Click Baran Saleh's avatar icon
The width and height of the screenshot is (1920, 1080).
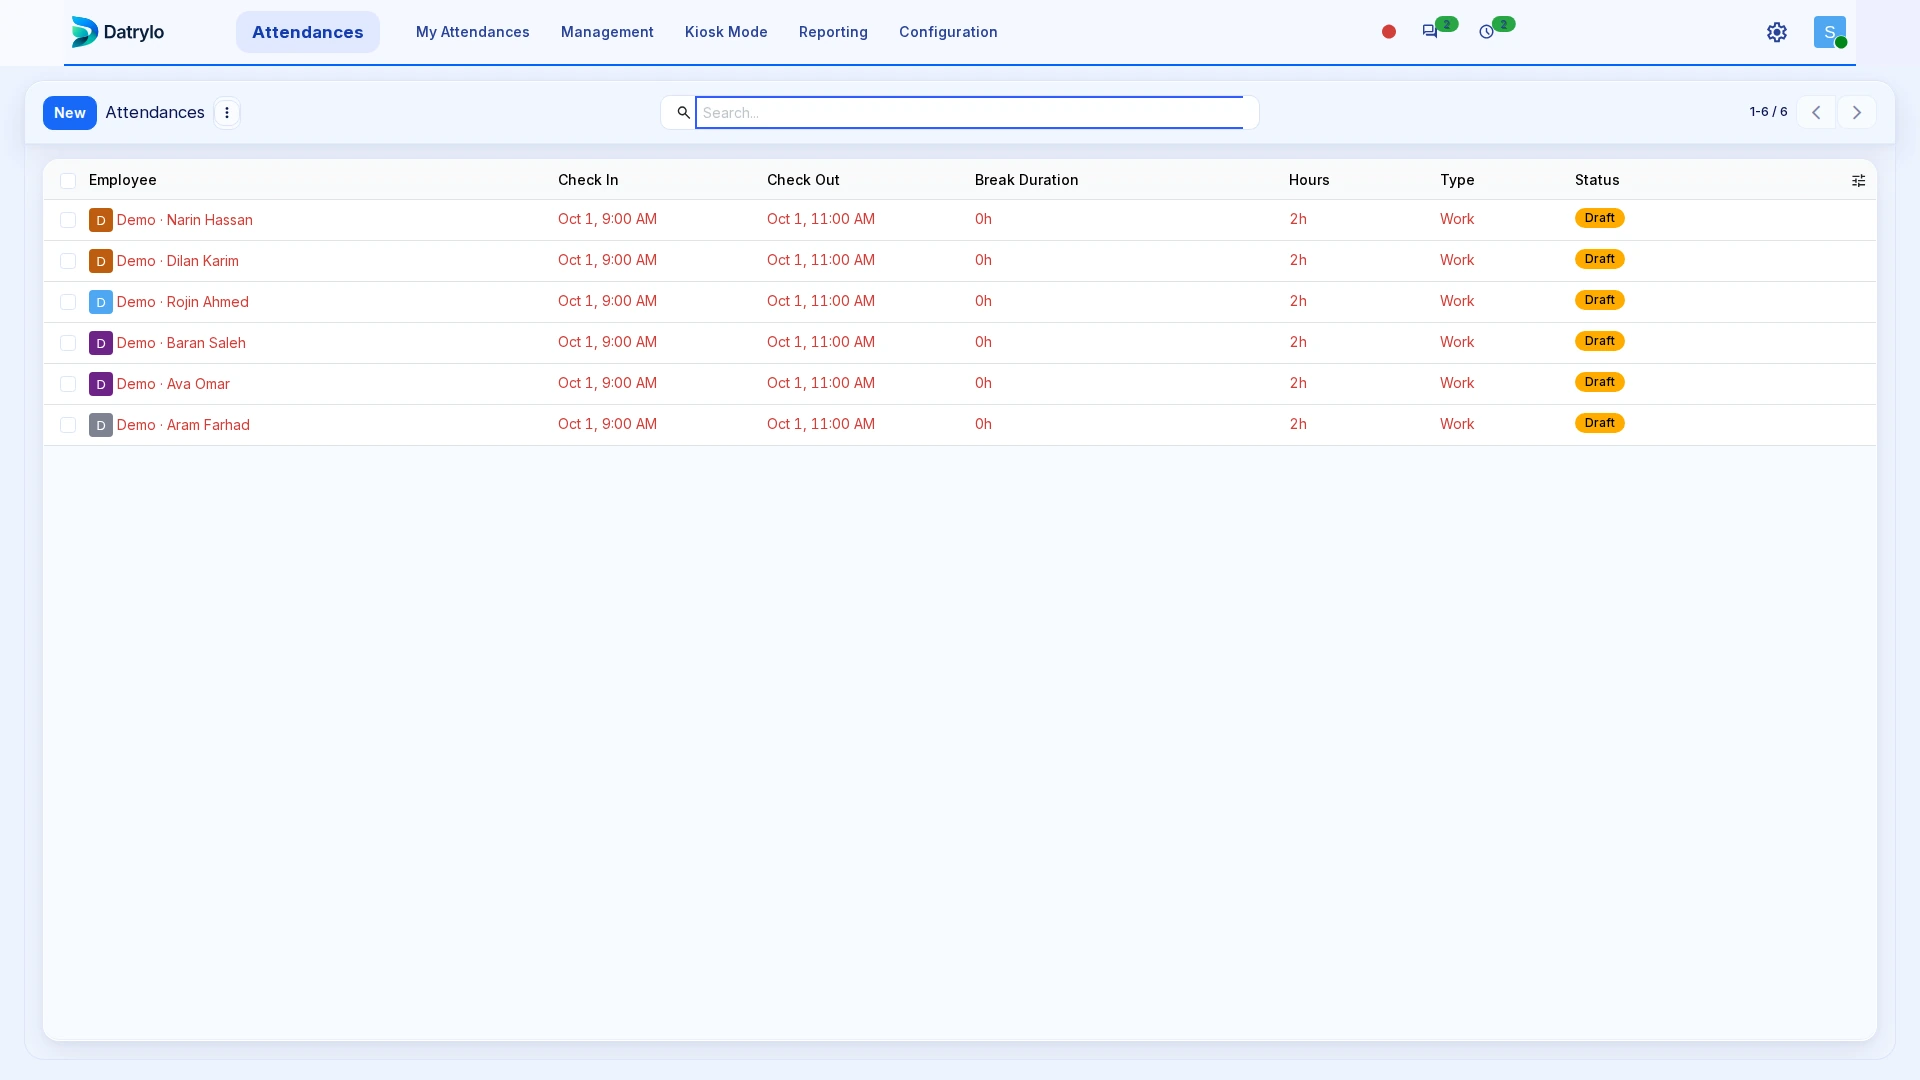click(x=101, y=343)
